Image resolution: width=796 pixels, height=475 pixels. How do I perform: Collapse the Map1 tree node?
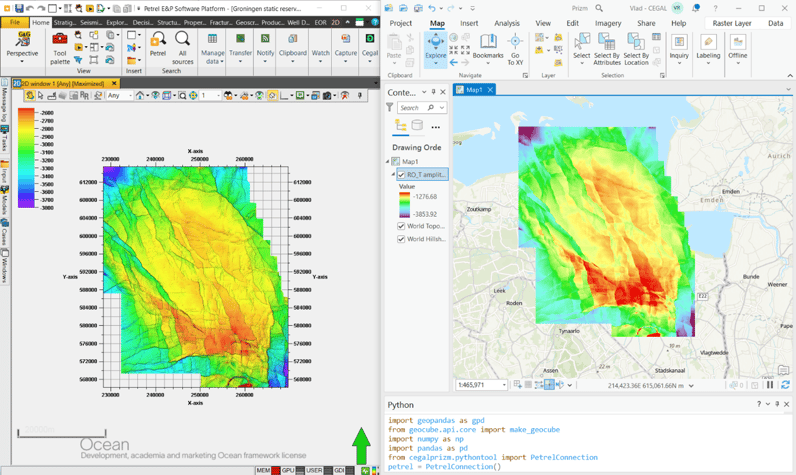(x=388, y=161)
